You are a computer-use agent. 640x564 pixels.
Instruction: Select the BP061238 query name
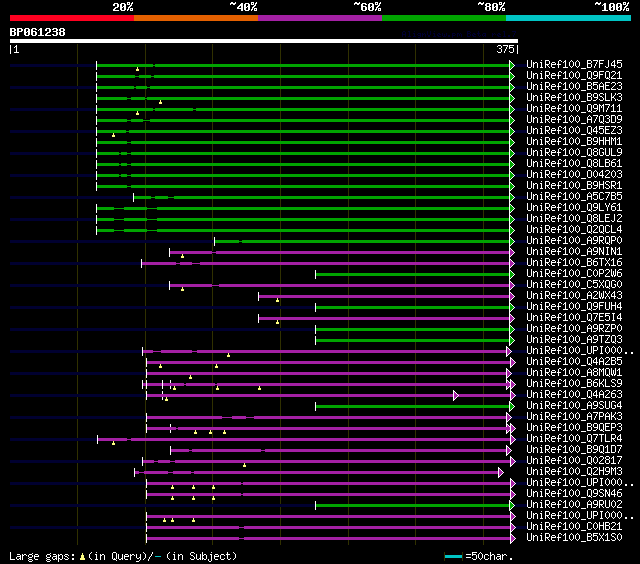(x=38, y=32)
